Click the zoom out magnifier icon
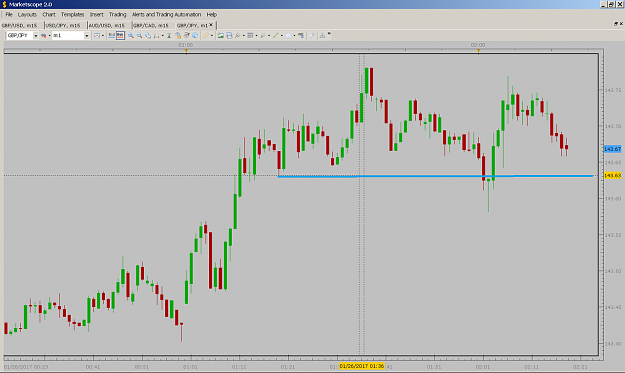The width and height of the screenshot is (625, 373). [140, 35]
